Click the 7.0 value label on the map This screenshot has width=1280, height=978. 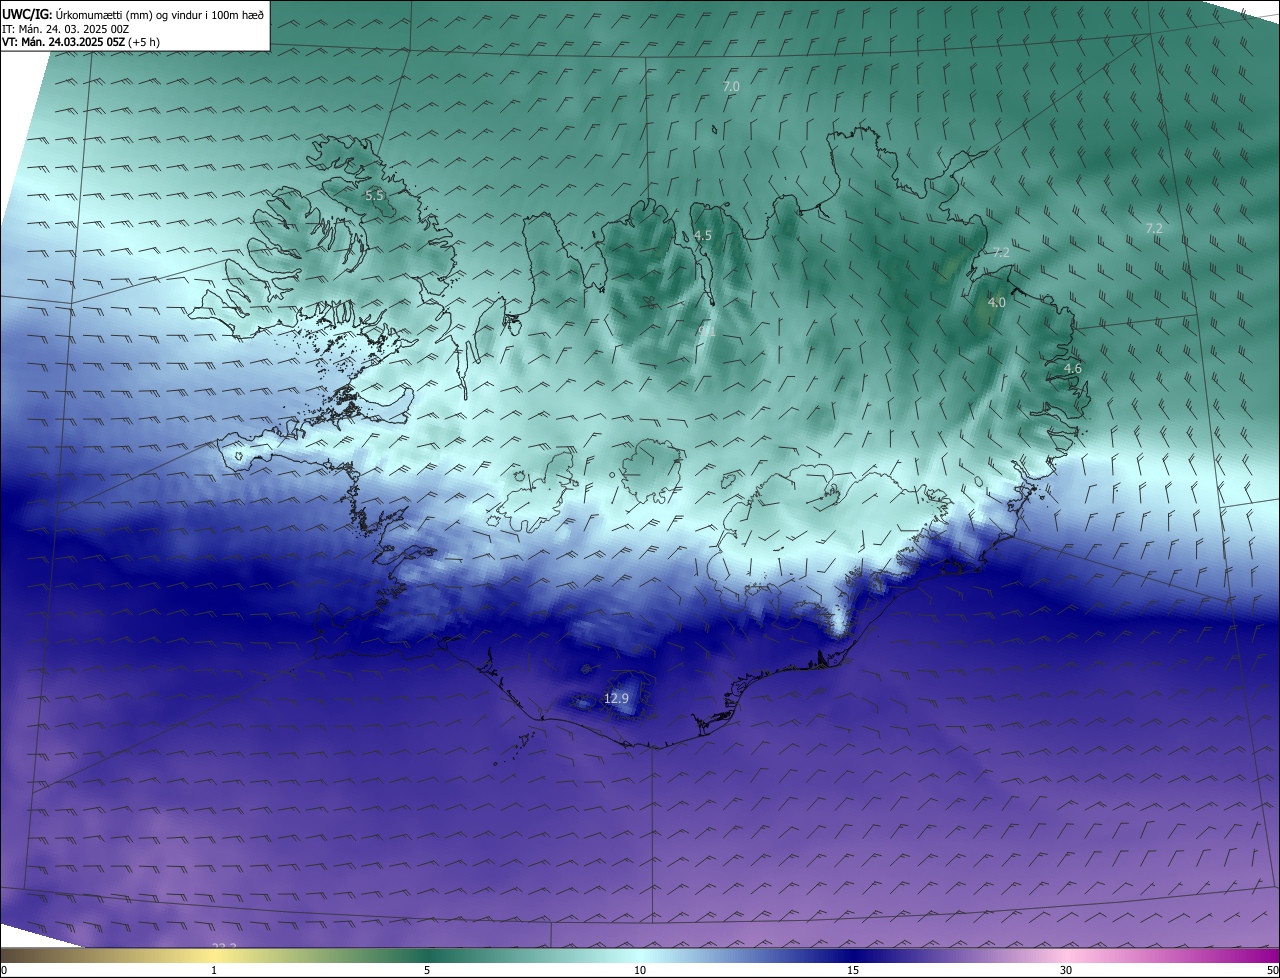click(731, 87)
